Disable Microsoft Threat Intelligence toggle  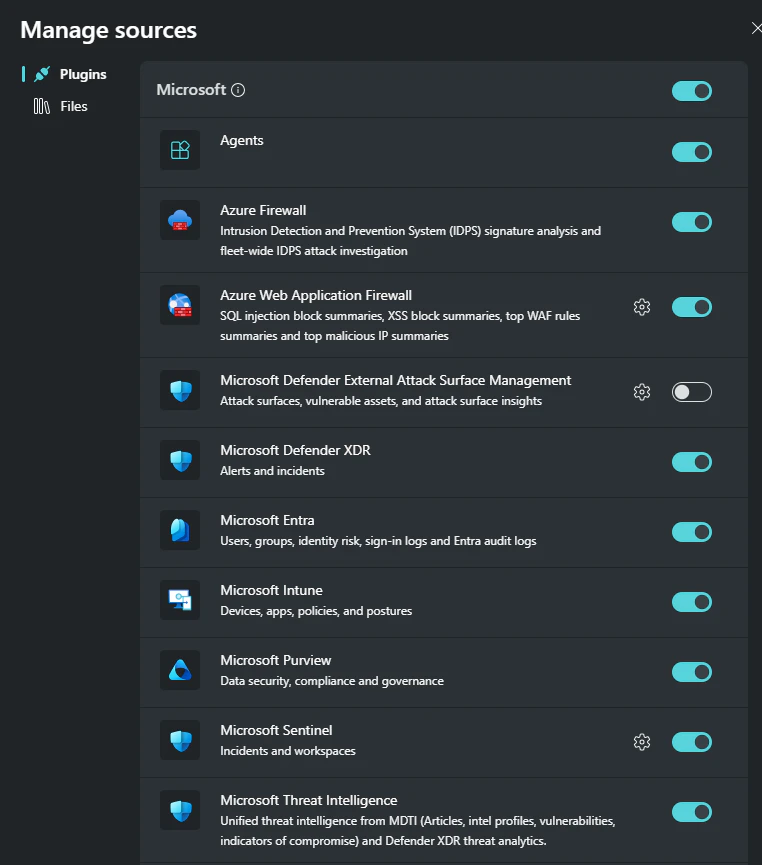691,812
